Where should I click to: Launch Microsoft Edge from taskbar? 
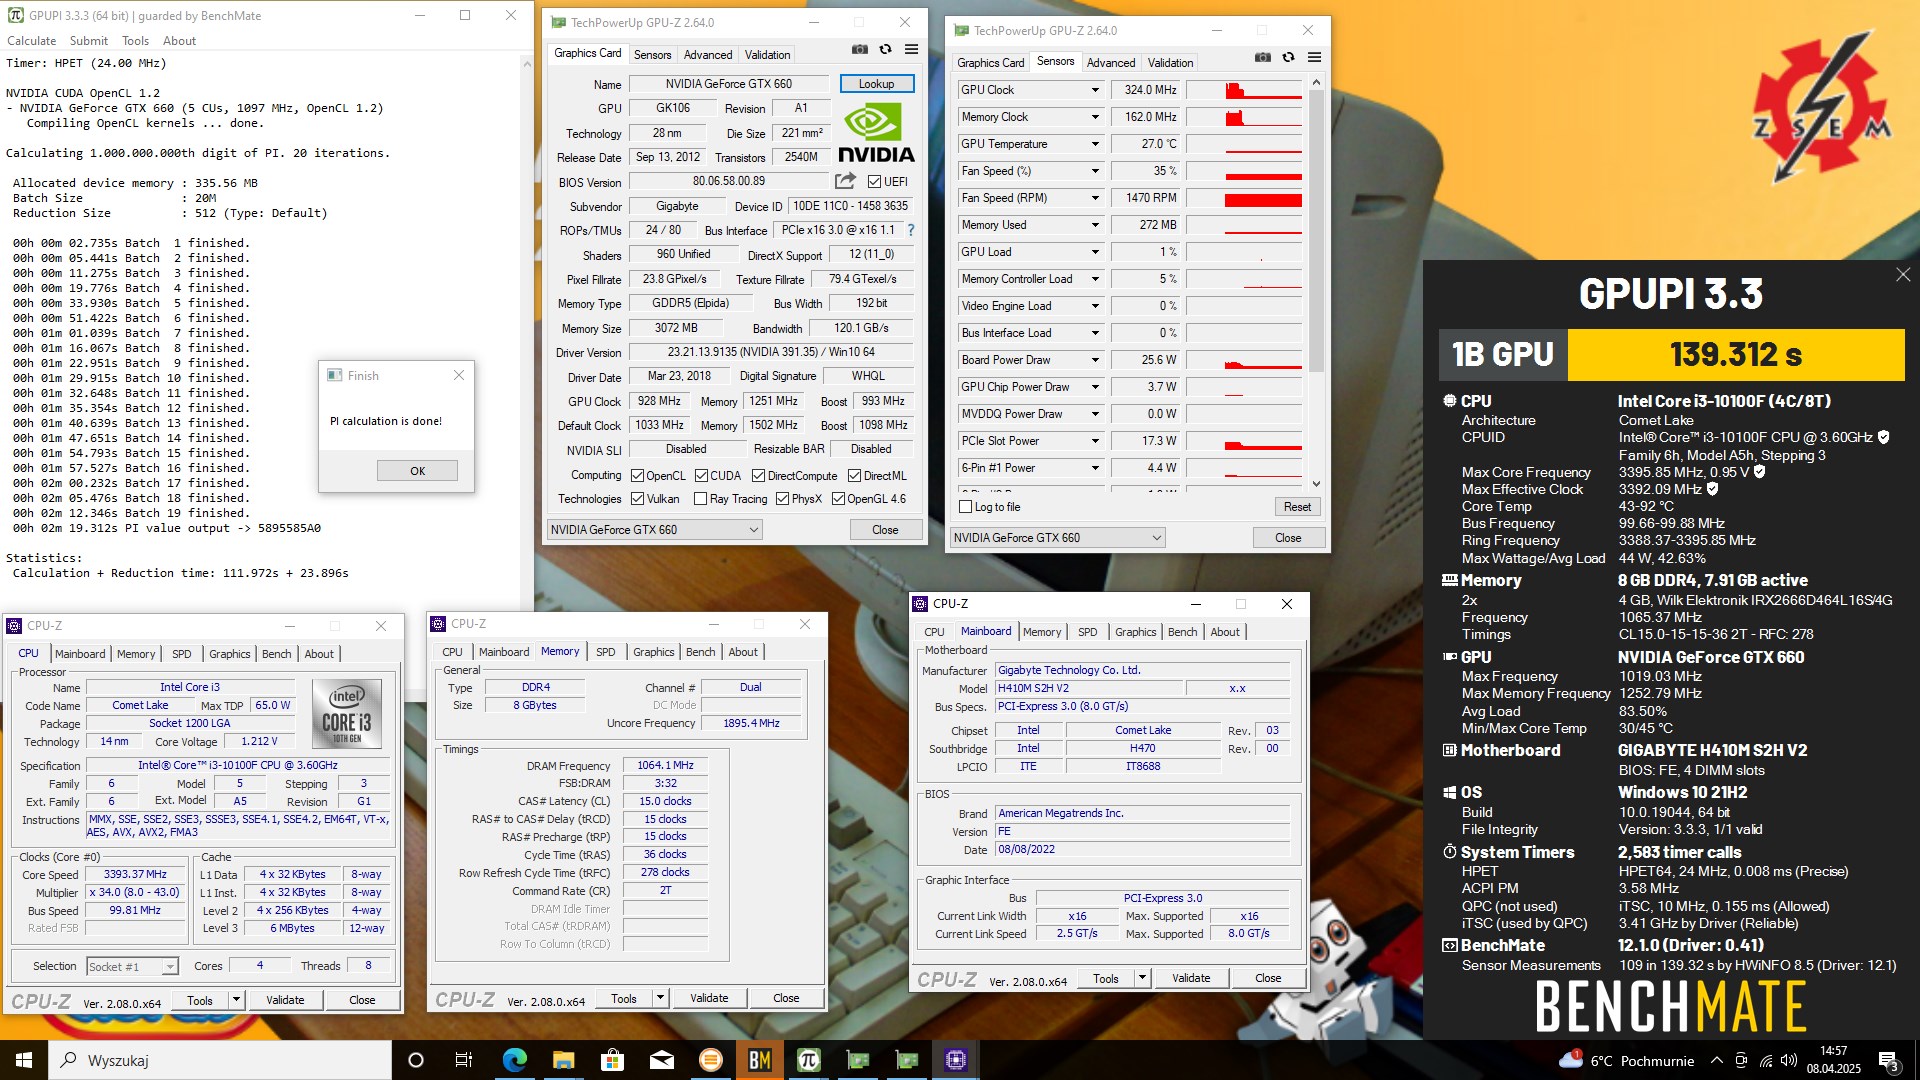coord(514,1060)
